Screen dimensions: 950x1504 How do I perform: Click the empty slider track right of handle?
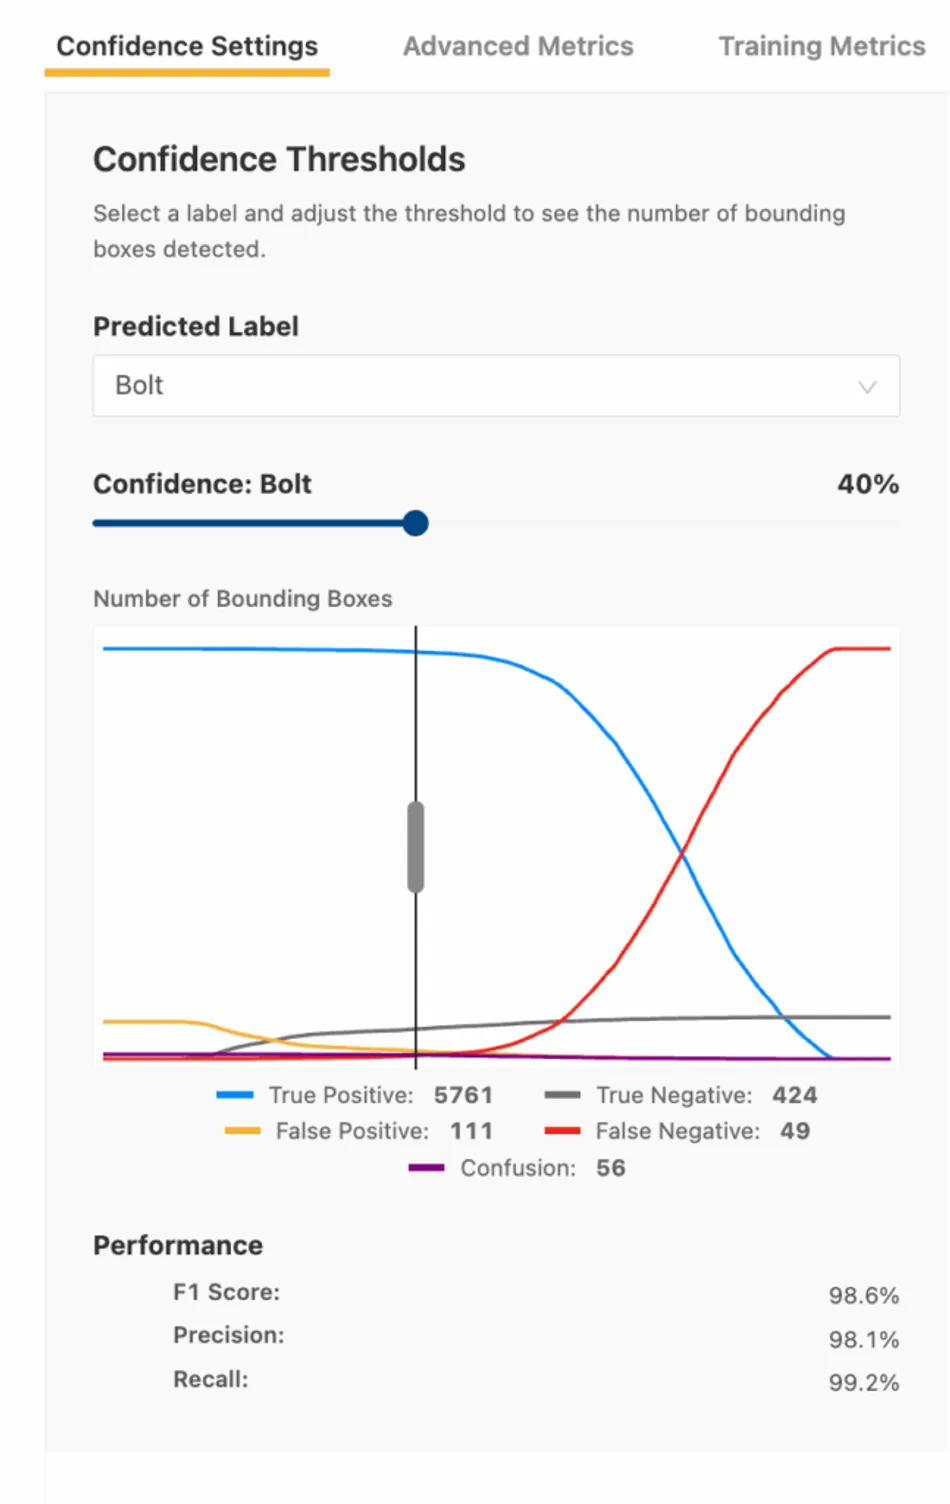point(660,523)
